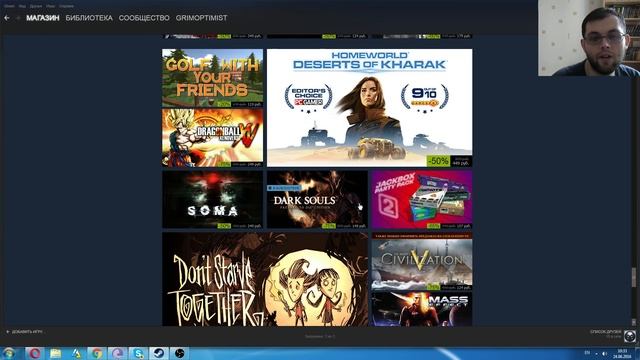Open the Справка menu

(x=67, y=6)
